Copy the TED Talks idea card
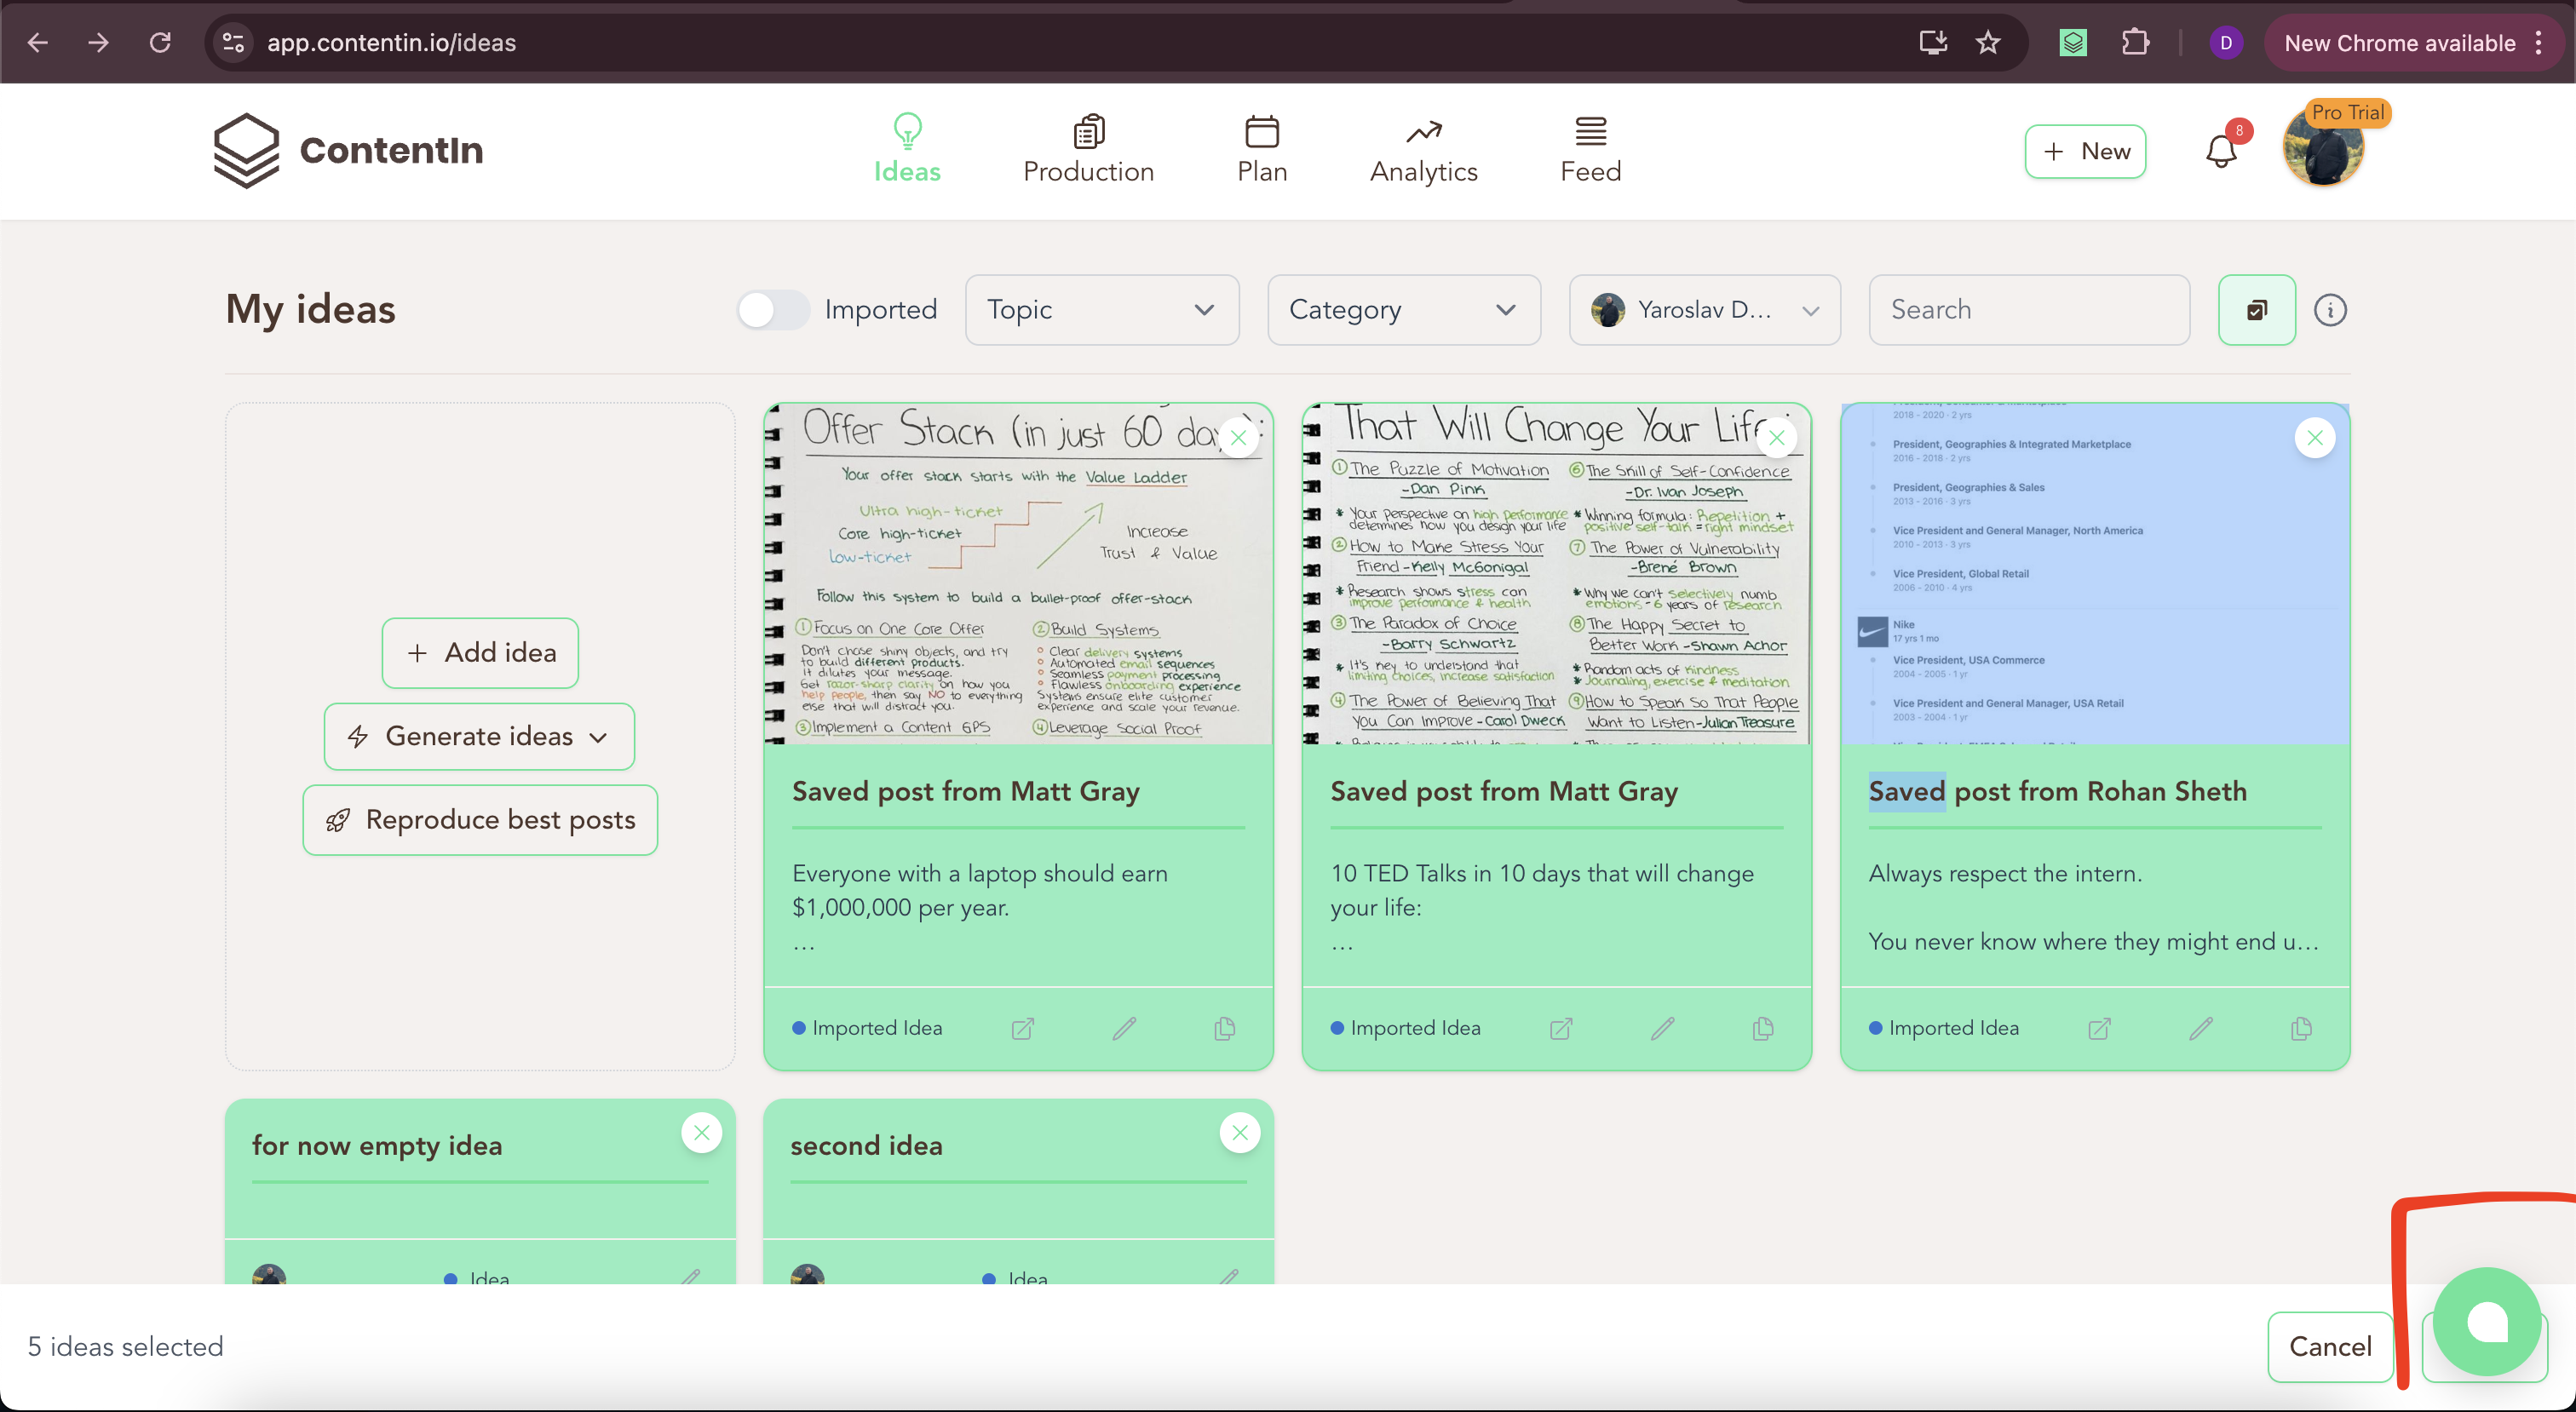 (1763, 1028)
